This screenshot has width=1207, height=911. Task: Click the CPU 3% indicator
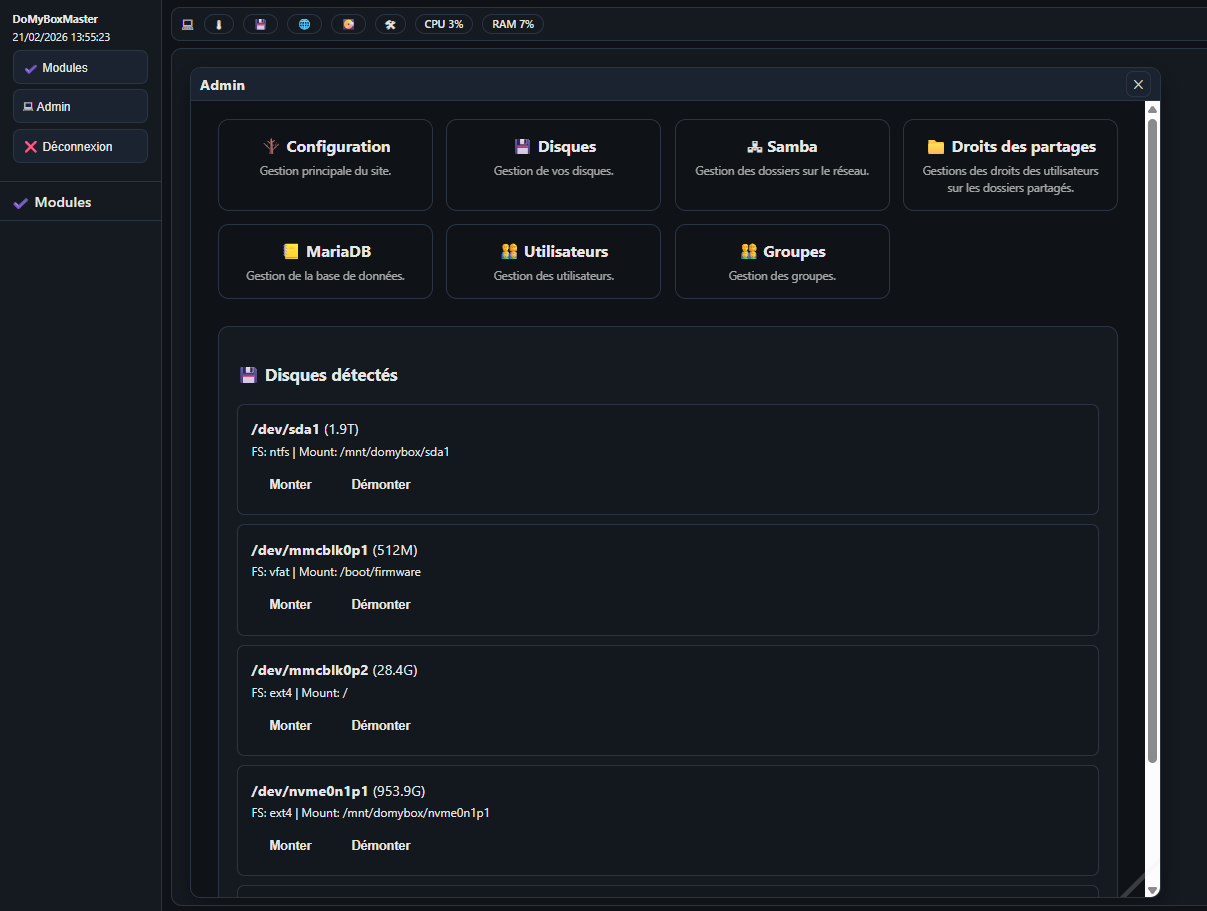pos(444,24)
